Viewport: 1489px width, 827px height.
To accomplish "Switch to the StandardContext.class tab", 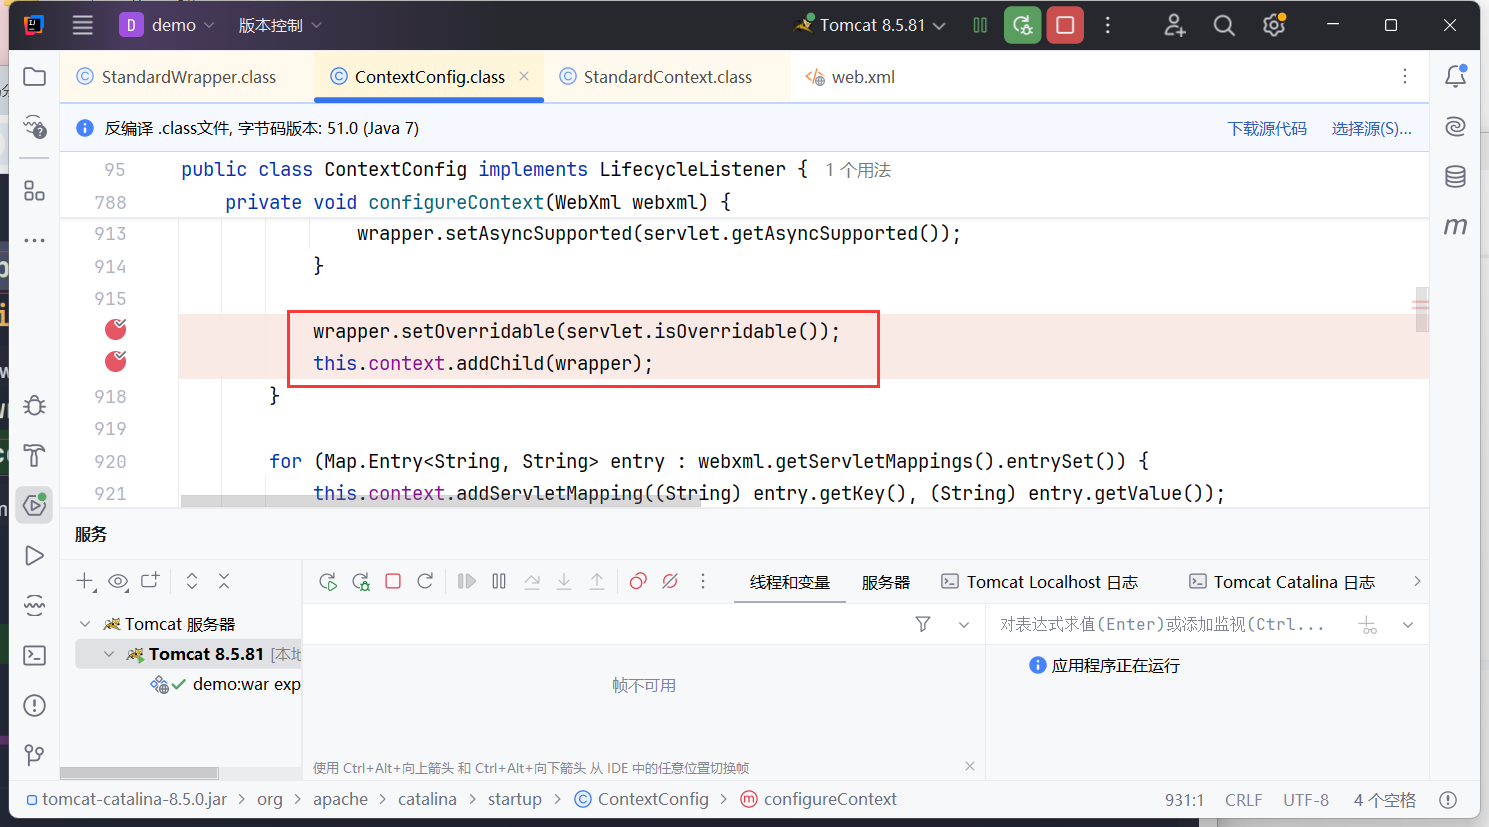I will [667, 77].
